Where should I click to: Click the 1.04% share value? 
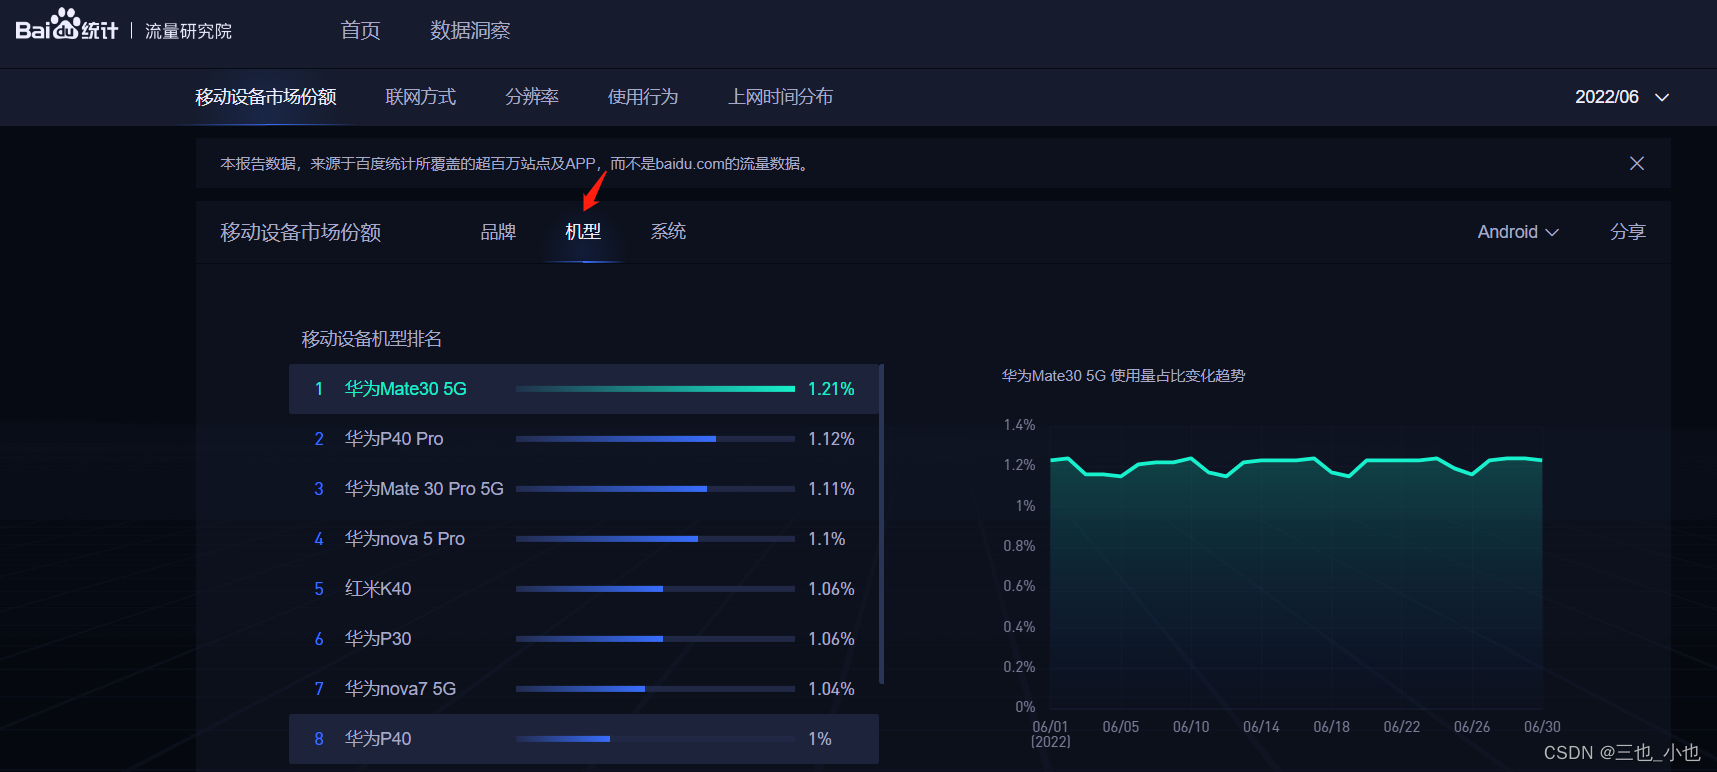(831, 689)
